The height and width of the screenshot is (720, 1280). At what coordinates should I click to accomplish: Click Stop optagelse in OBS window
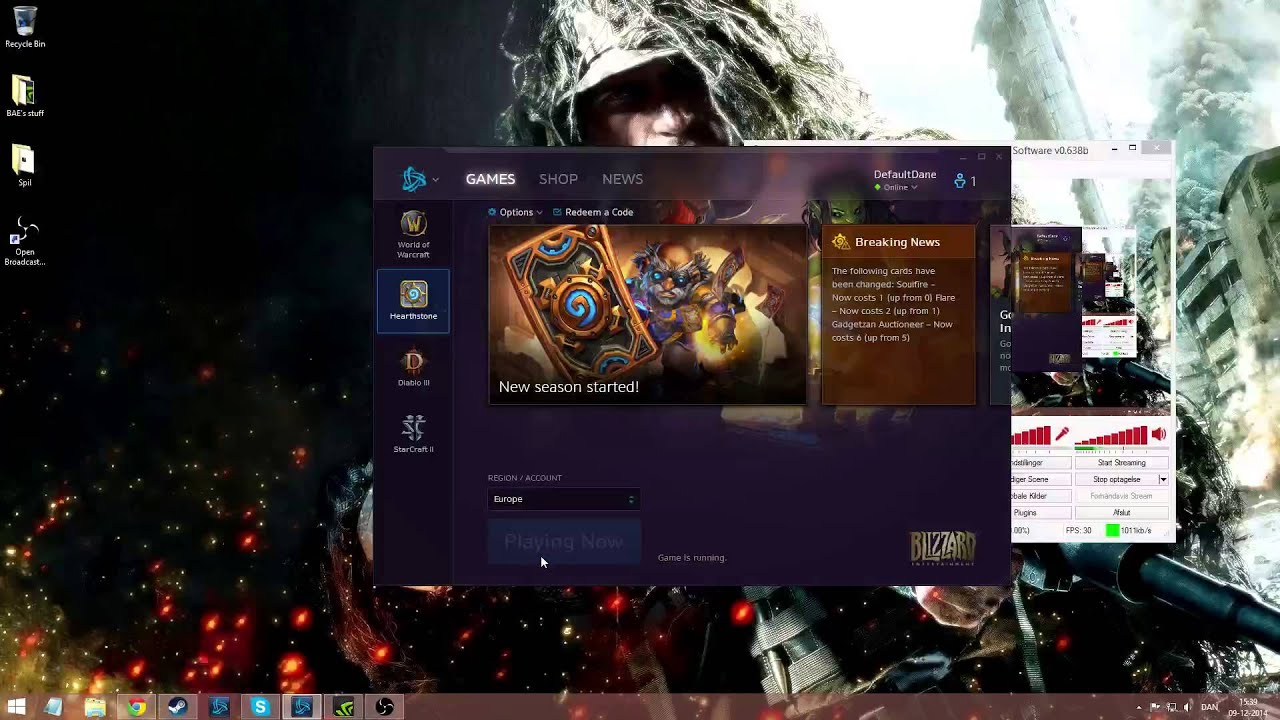click(1116, 479)
